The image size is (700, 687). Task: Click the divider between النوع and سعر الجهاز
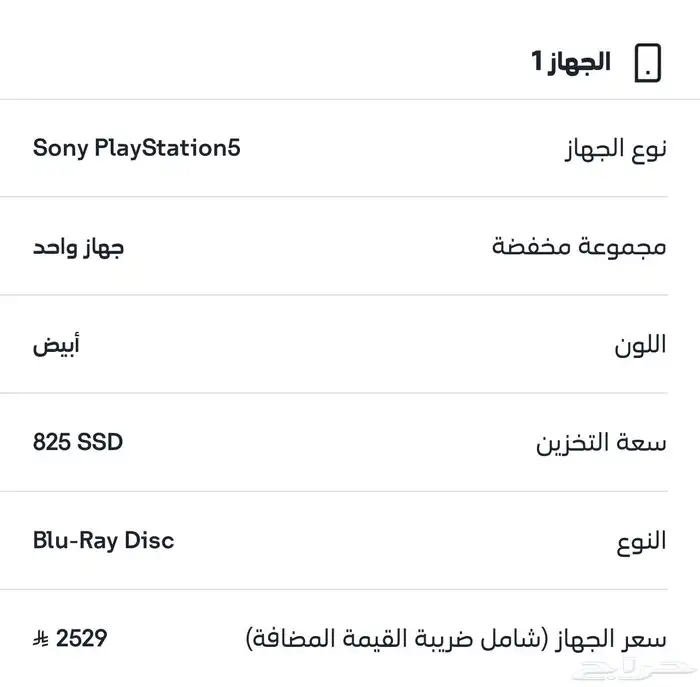[350, 589]
